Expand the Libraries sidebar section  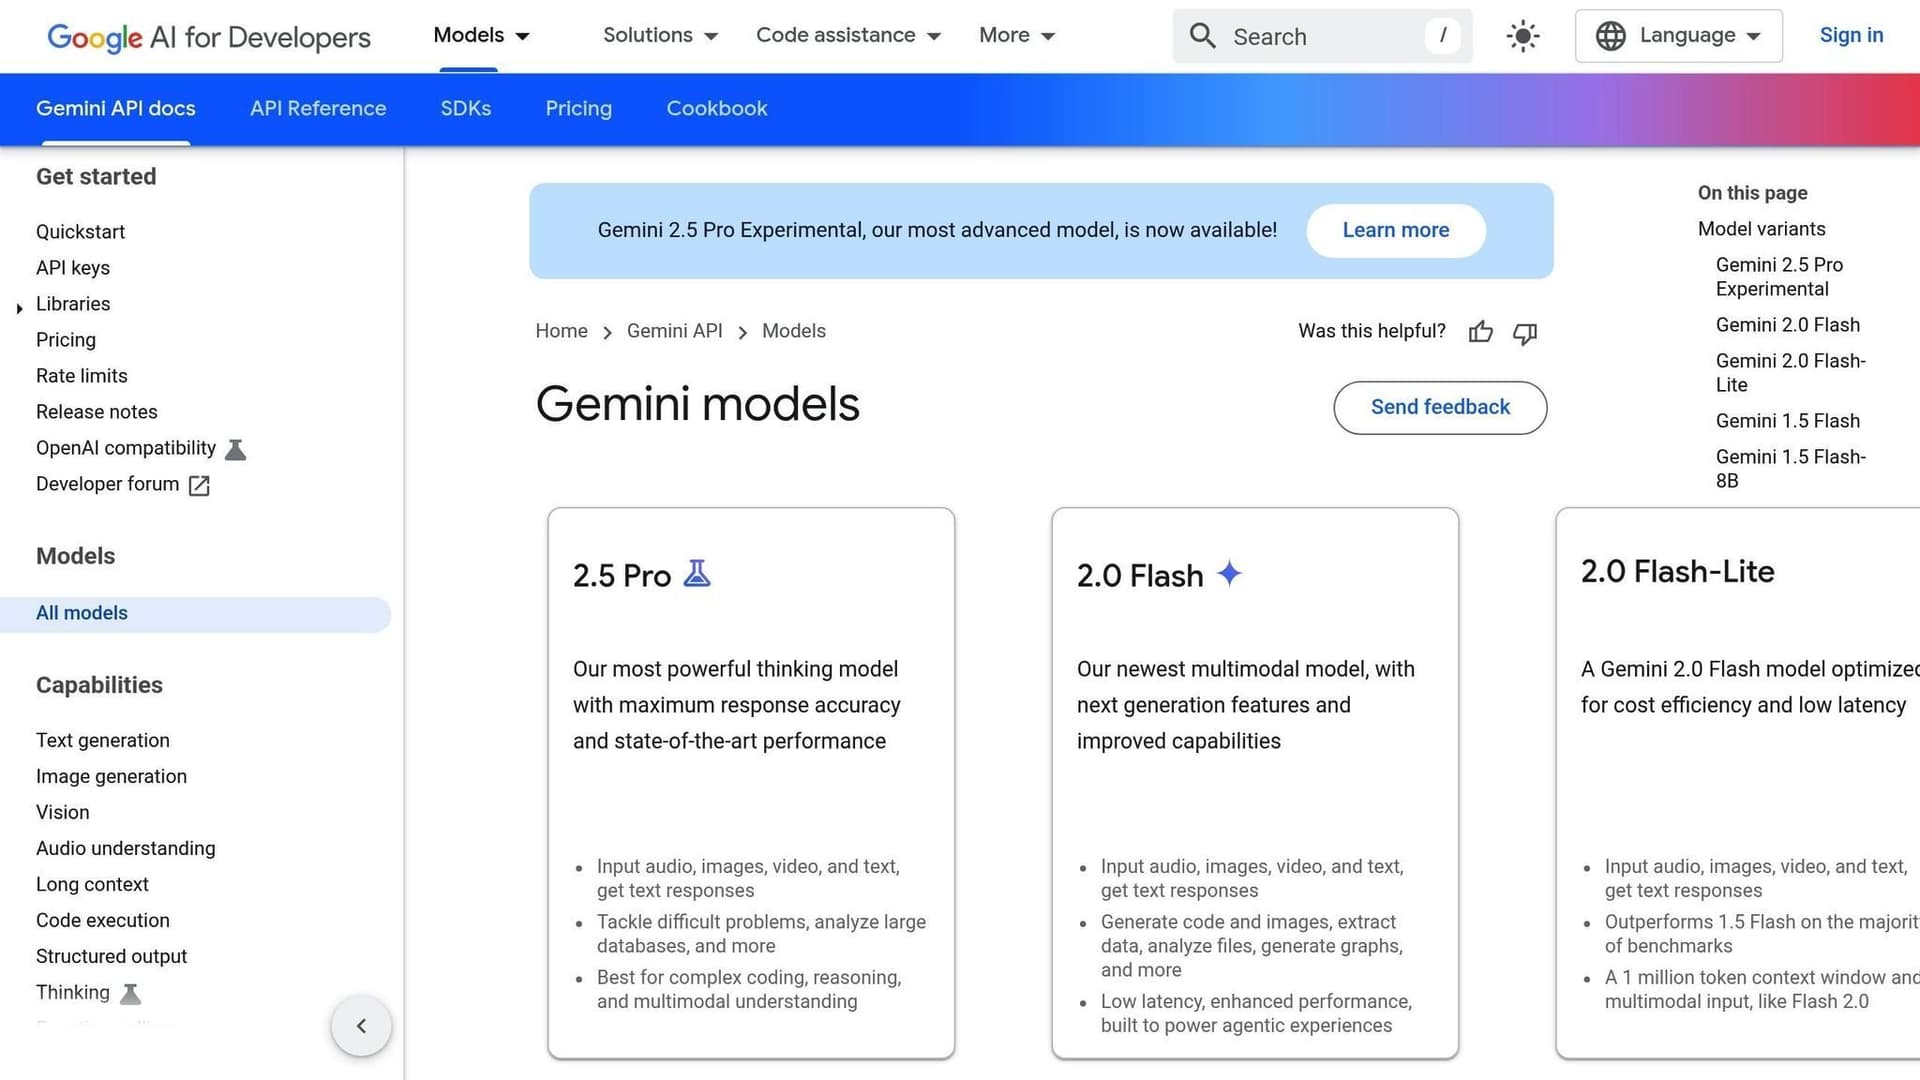click(19, 308)
